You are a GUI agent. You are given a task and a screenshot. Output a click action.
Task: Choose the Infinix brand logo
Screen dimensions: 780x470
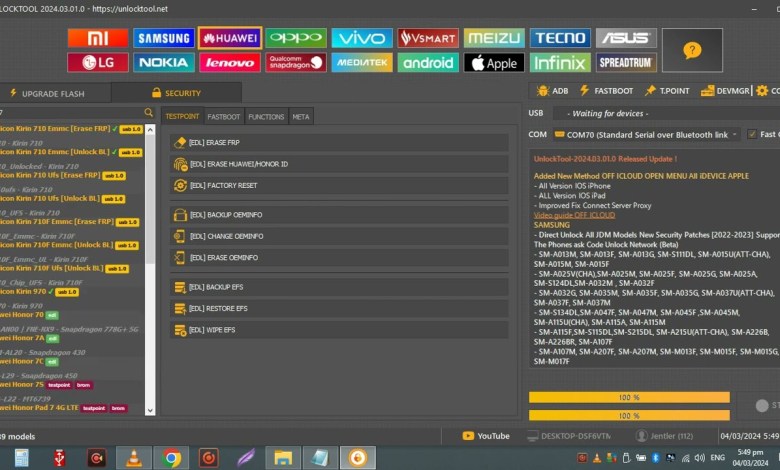(x=560, y=63)
